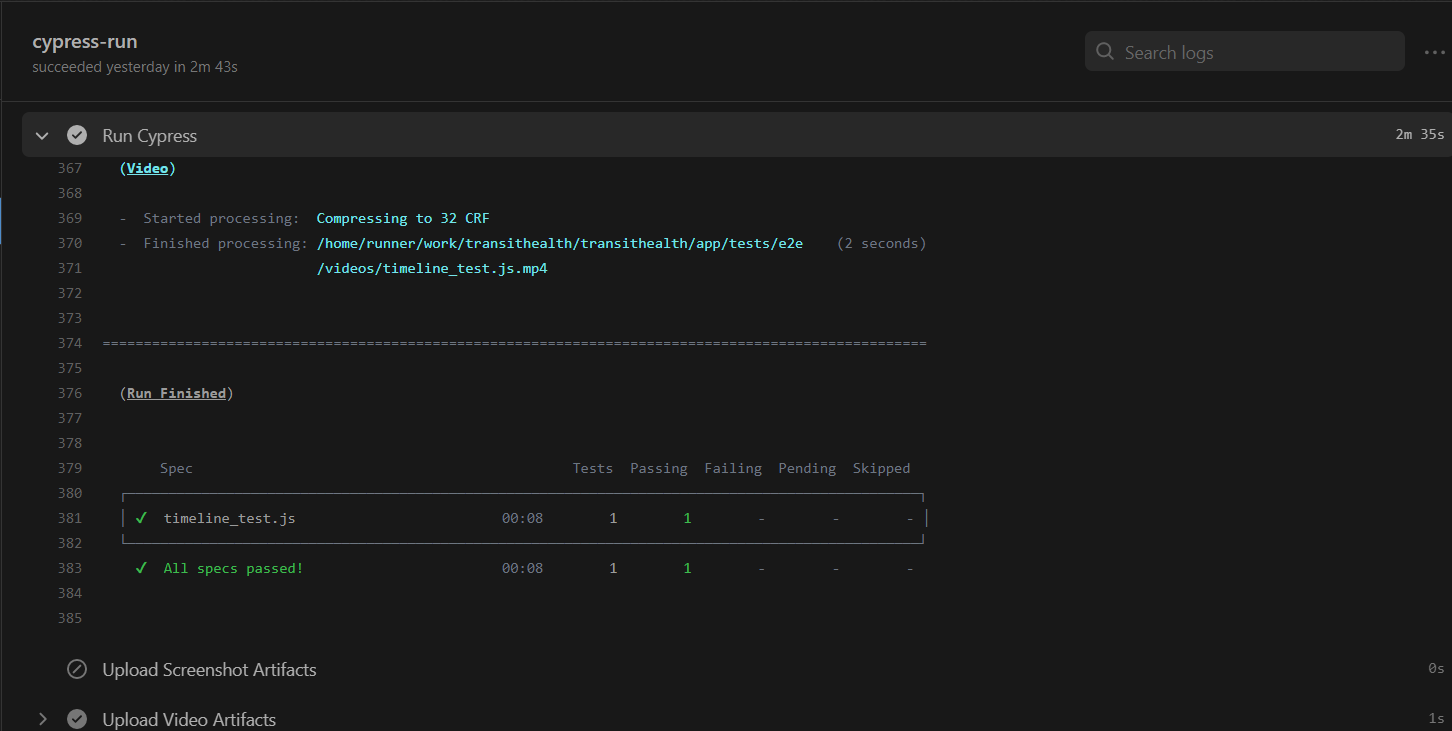The image size is (1452, 731).
Task: Click the 'Compressing to 32 CRF' text
Action: 403,218
